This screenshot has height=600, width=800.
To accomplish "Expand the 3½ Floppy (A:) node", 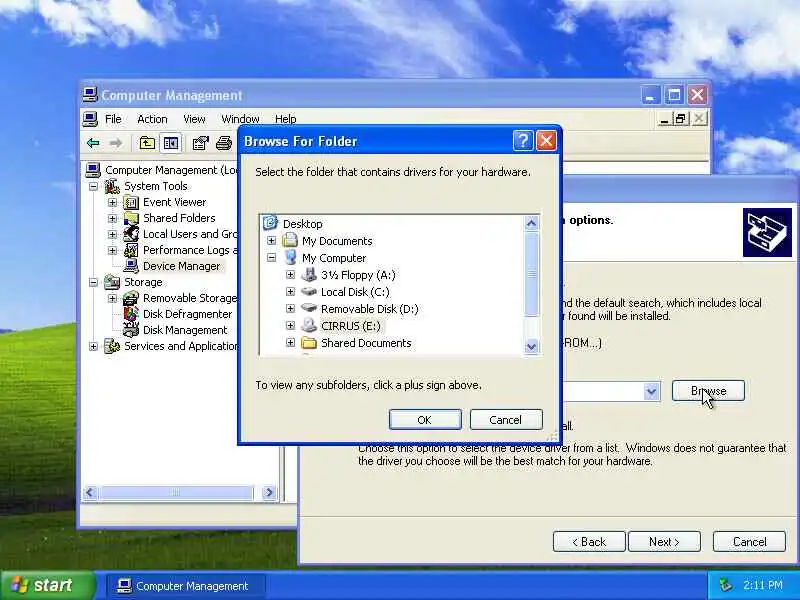I will [x=290, y=274].
